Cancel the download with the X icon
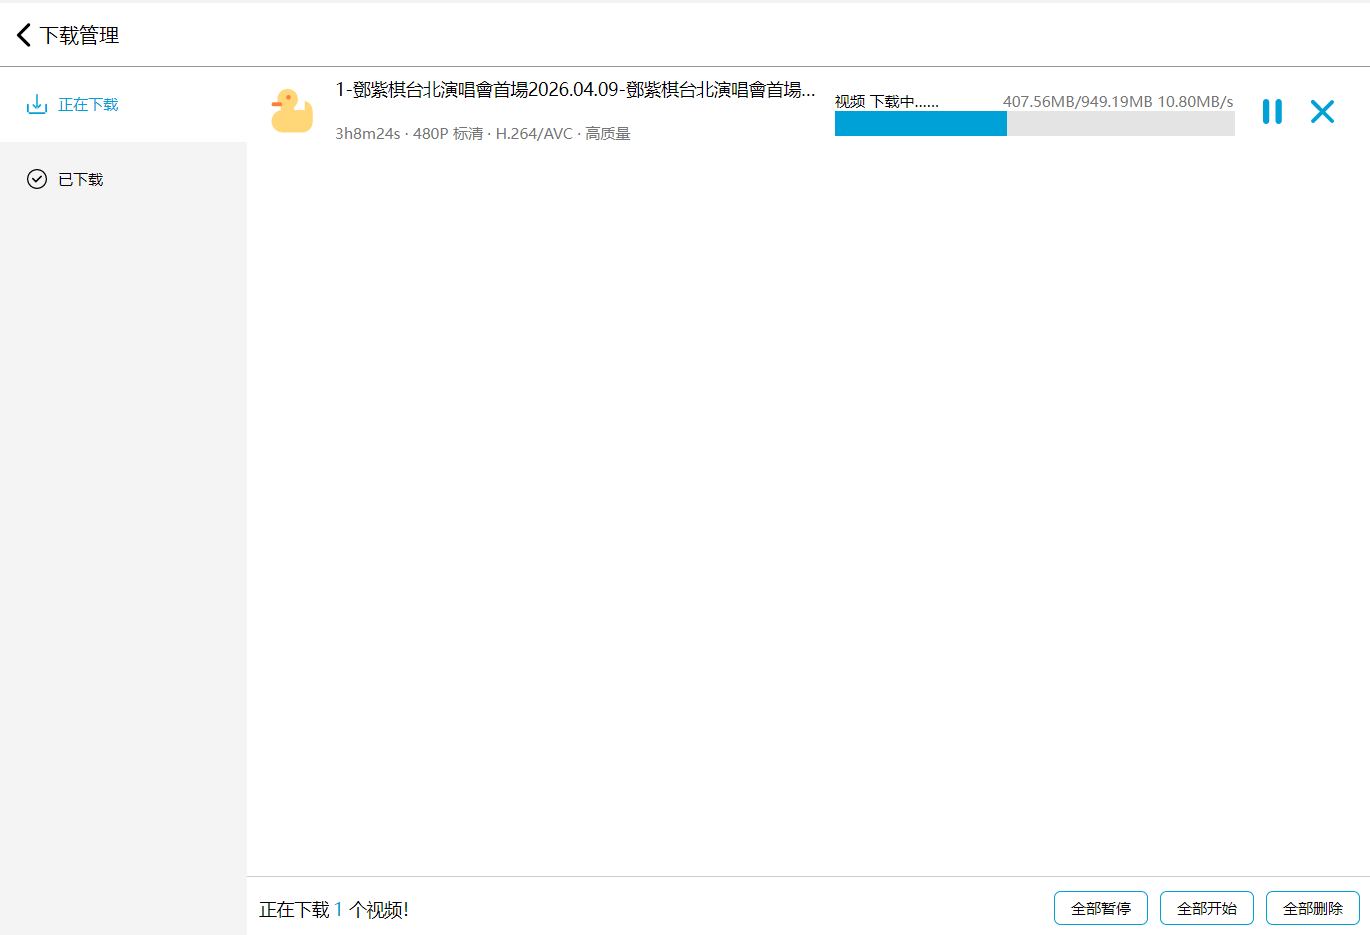The width and height of the screenshot is (1370, 935). [x=1322, y=111]
